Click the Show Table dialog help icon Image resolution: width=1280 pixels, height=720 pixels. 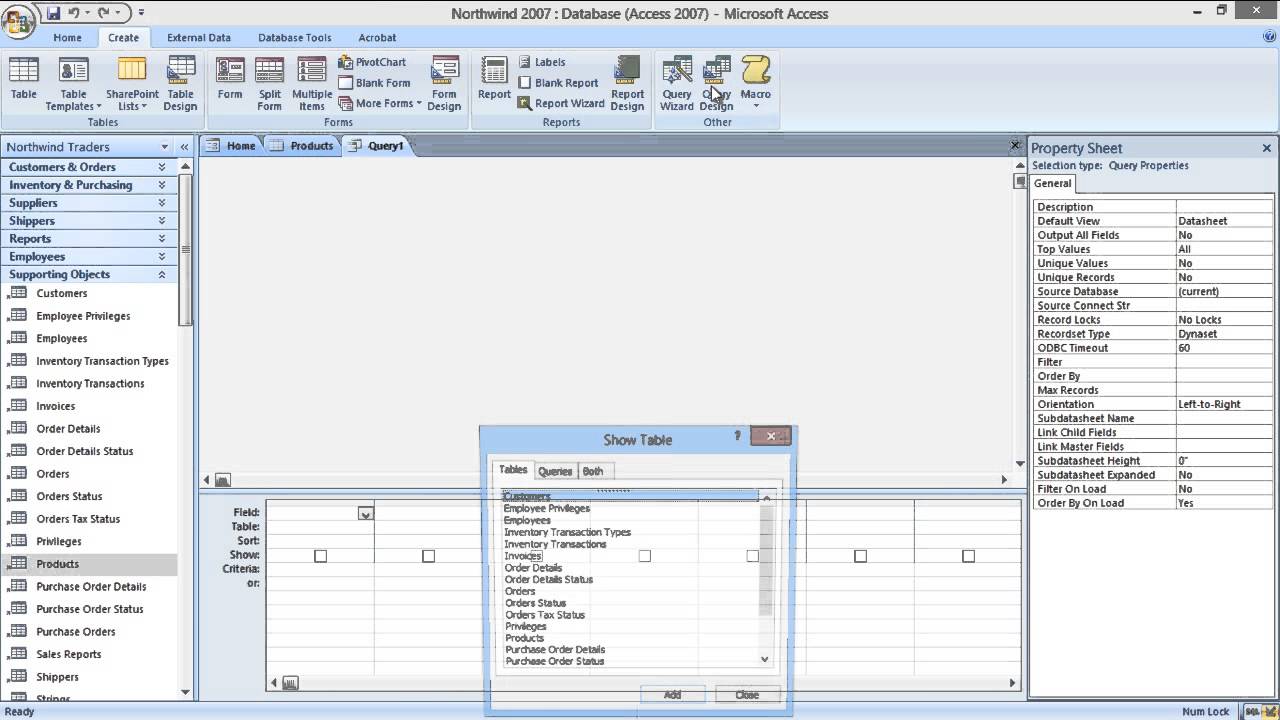point(737,436)
